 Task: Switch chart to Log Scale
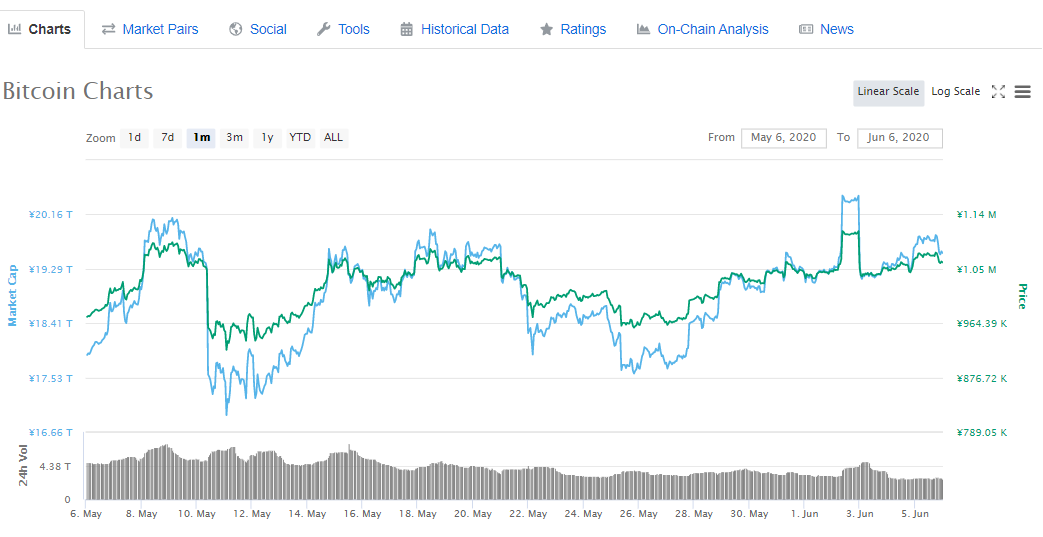pos(956,92)
